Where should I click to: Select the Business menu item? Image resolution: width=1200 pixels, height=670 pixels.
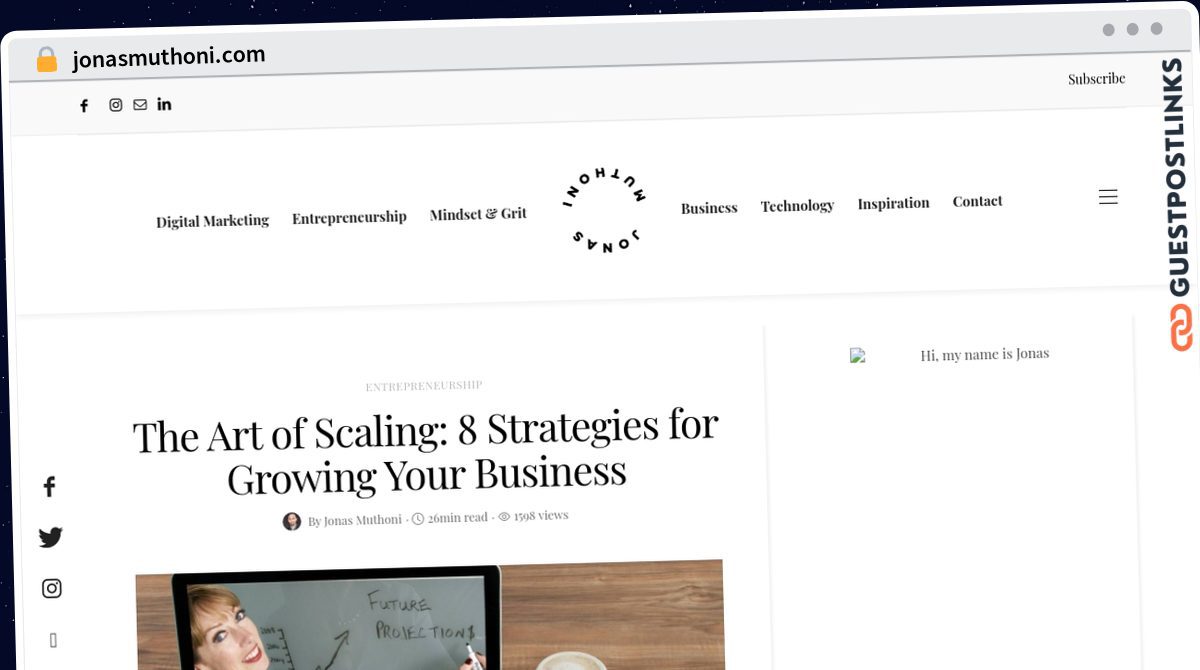point(709,208)
